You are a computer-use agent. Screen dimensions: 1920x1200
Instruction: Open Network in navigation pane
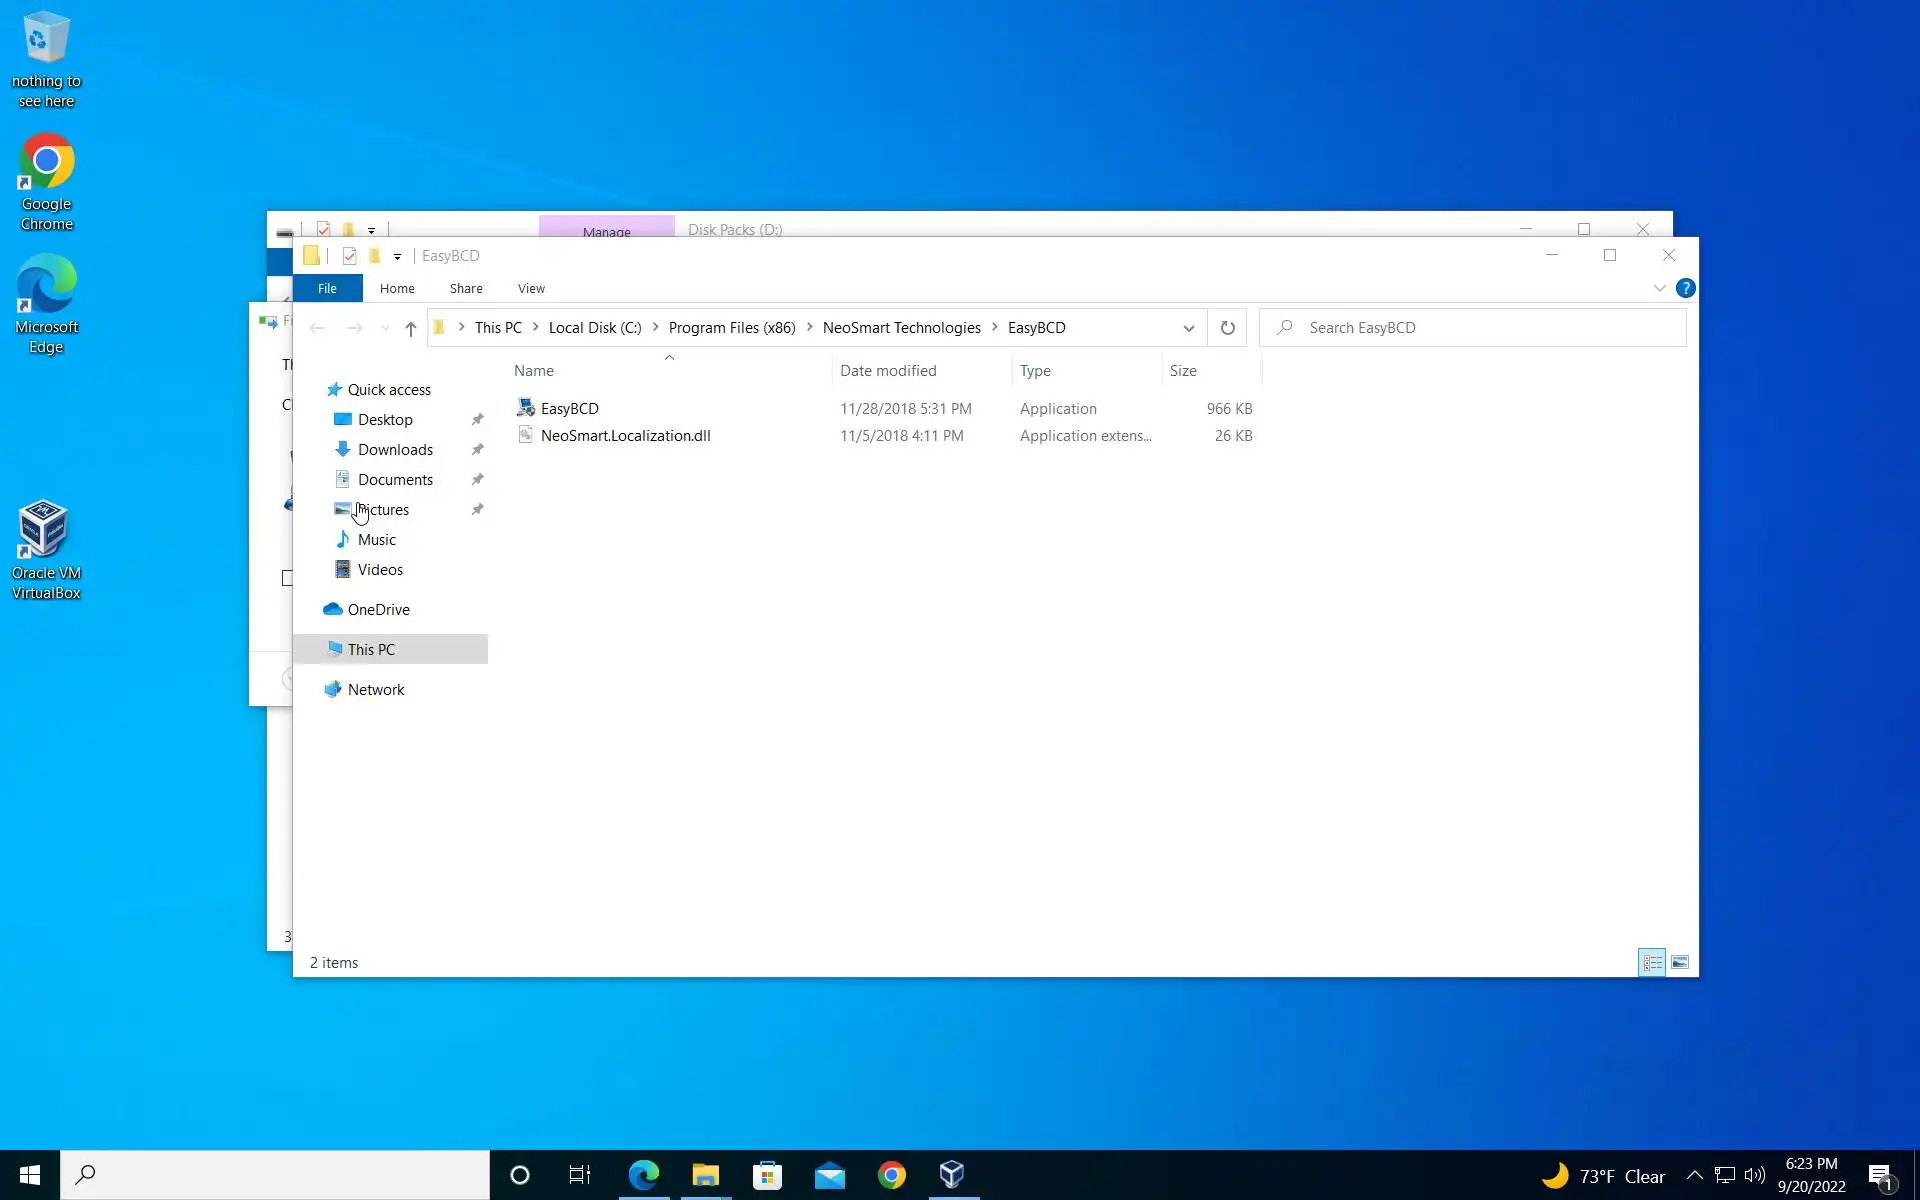tap(376, 690)
